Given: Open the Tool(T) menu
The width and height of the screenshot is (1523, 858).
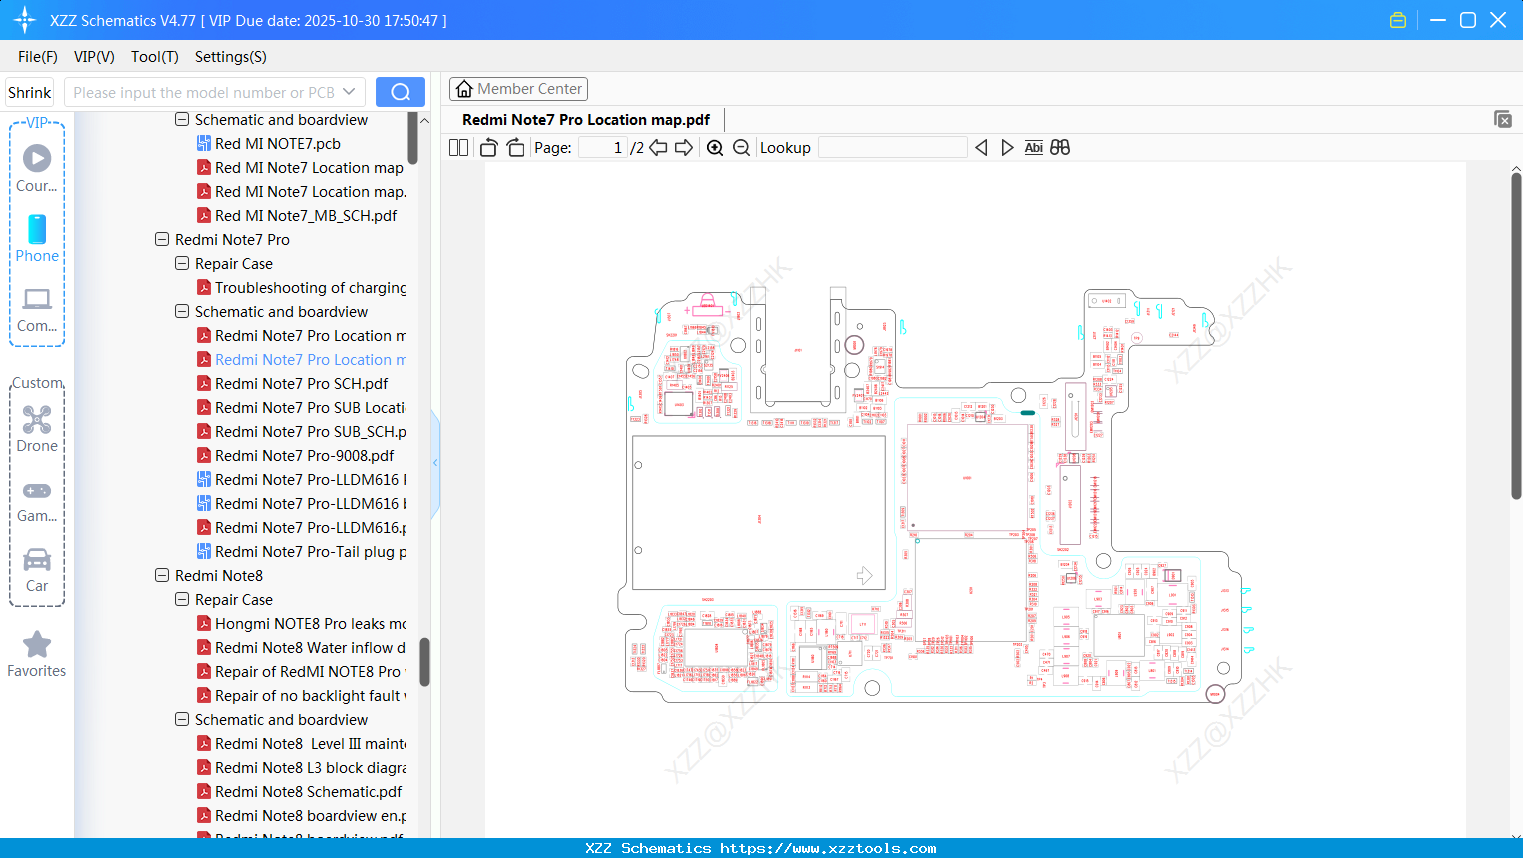Looking at the screenshot, I should [154, 57].
